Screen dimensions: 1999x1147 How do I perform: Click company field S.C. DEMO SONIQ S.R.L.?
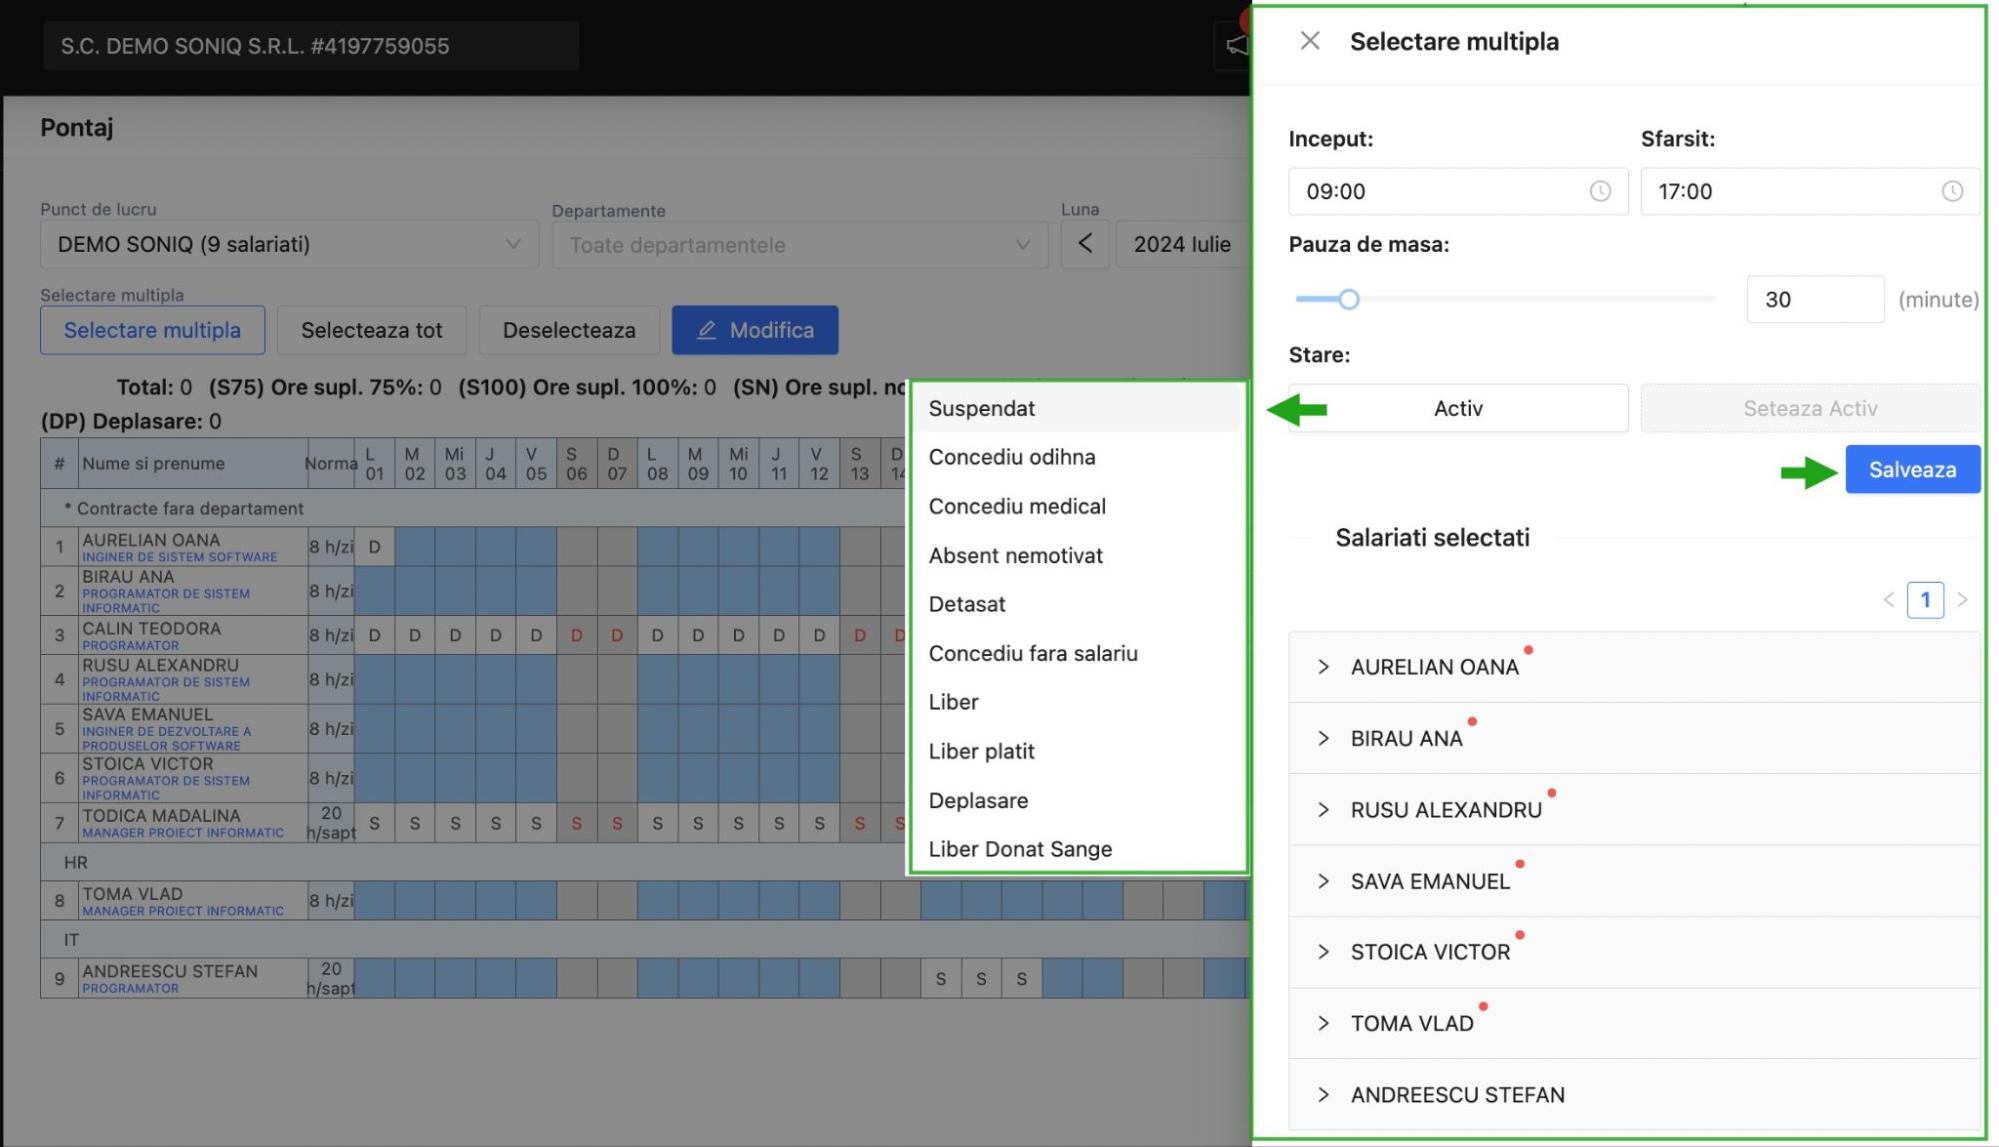pyautogui.click(x=310, y=46)
